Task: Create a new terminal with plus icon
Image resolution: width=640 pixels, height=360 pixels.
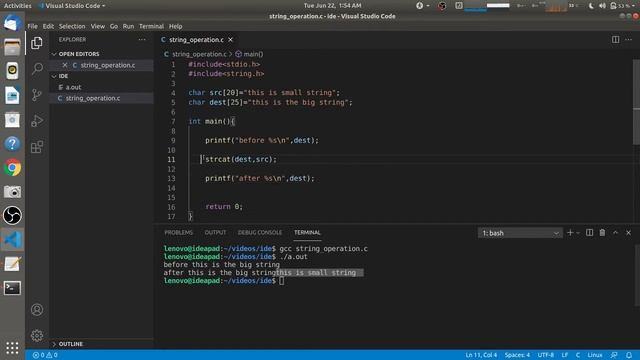Action: tap(570, 233)
